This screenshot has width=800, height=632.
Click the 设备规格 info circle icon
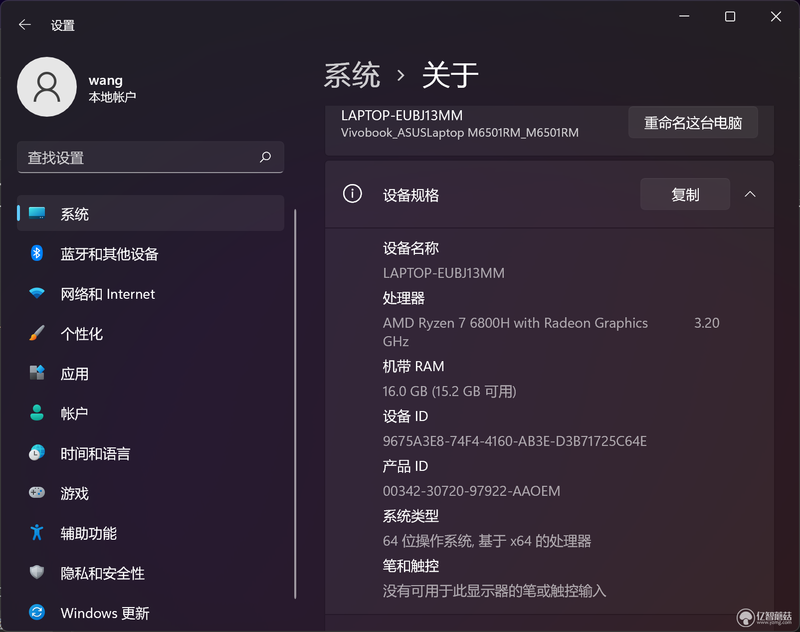click(353, 194)
